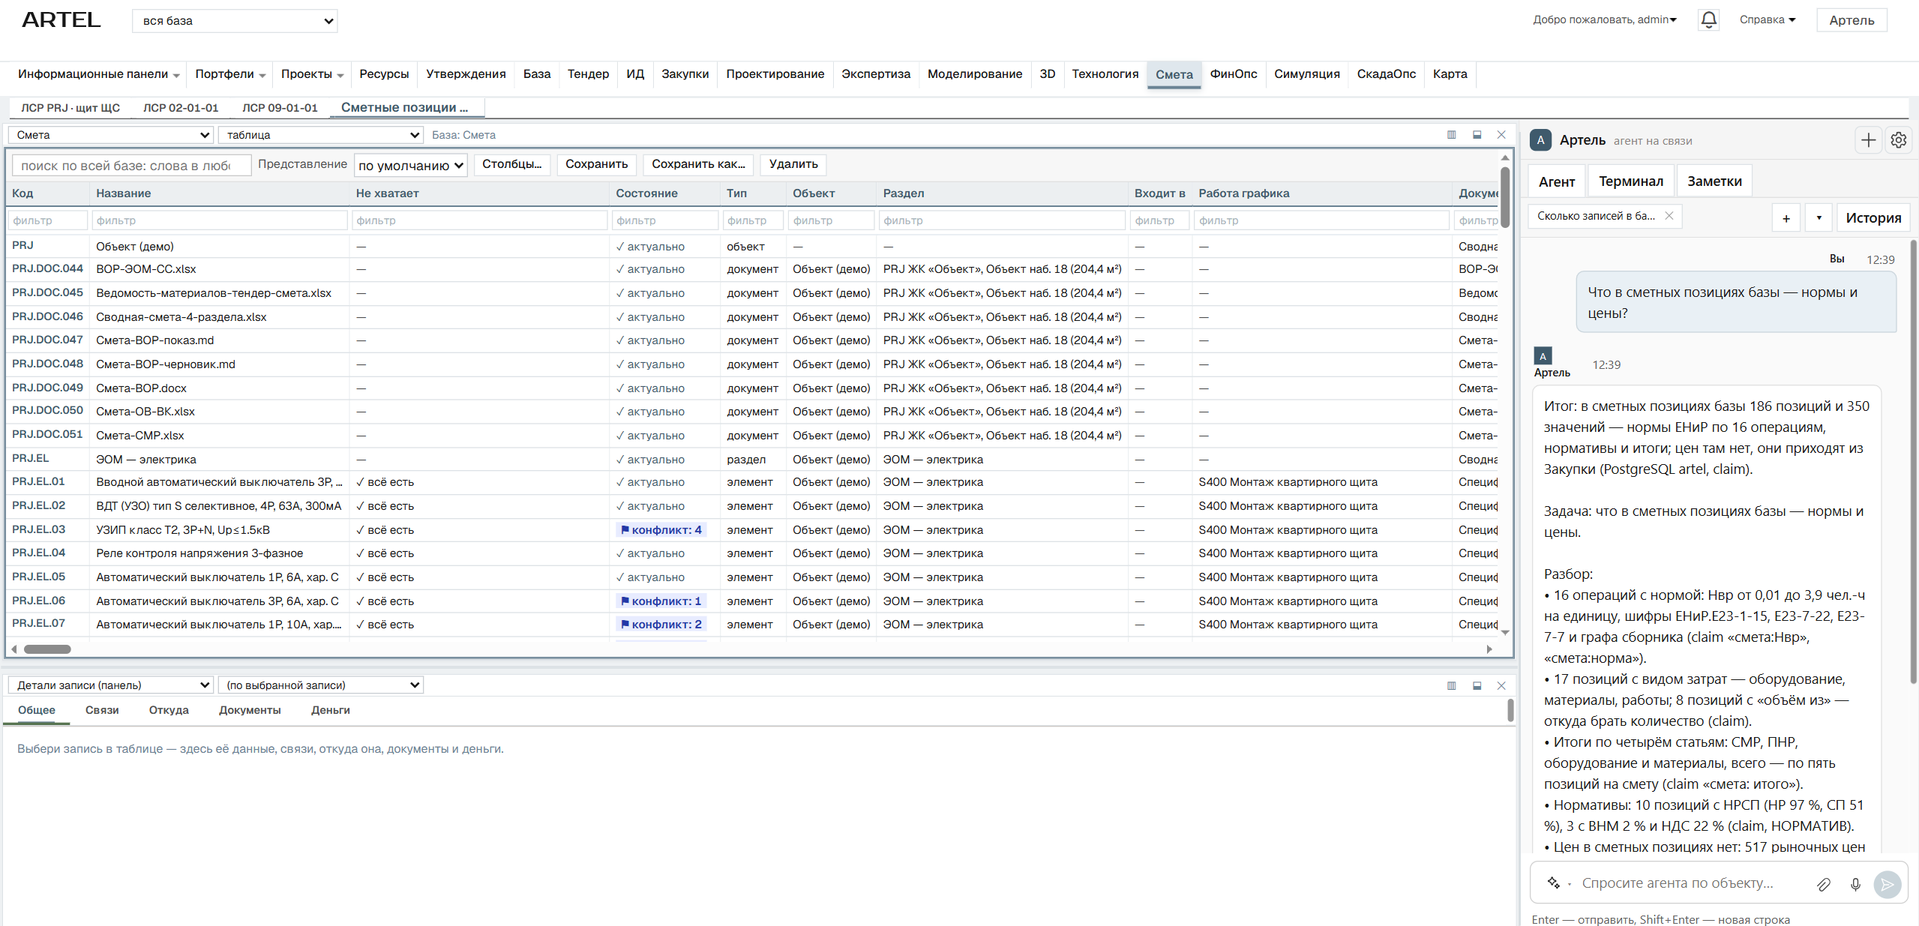Click the table's horizontal scrollbar thumb
The height and width of the screenshot is (926, 1919).
pos(47,649)
